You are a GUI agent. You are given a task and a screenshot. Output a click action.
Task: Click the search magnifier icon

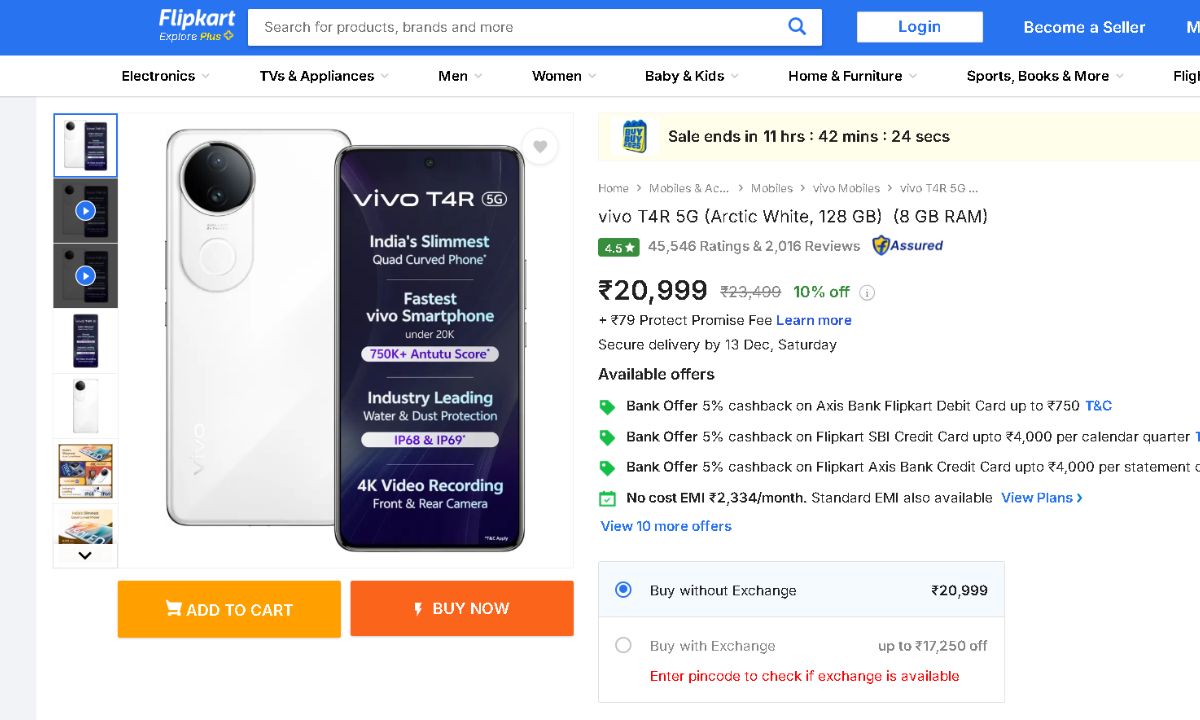click(797, 27)
